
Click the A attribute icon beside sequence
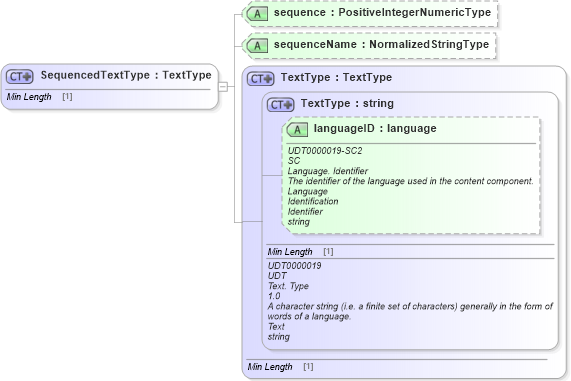pyautogui.click(x=257, y=14)
